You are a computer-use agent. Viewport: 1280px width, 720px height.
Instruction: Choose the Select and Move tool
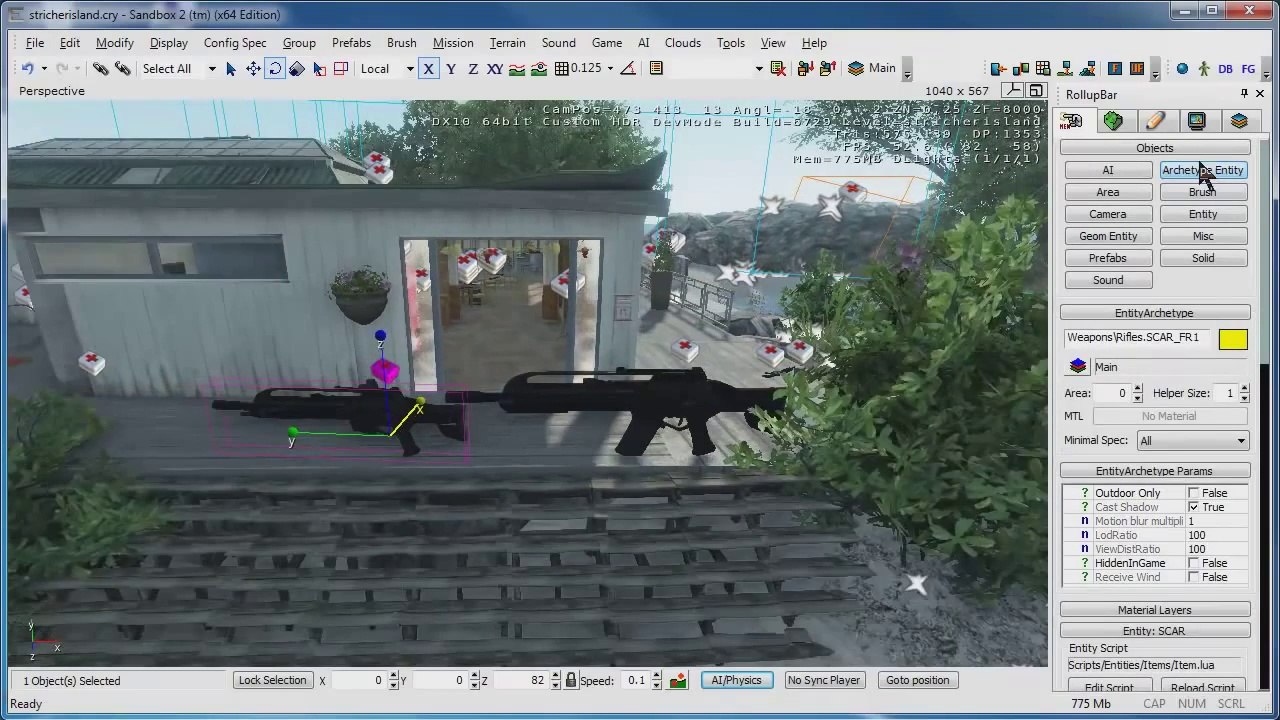tap(253, 69)
